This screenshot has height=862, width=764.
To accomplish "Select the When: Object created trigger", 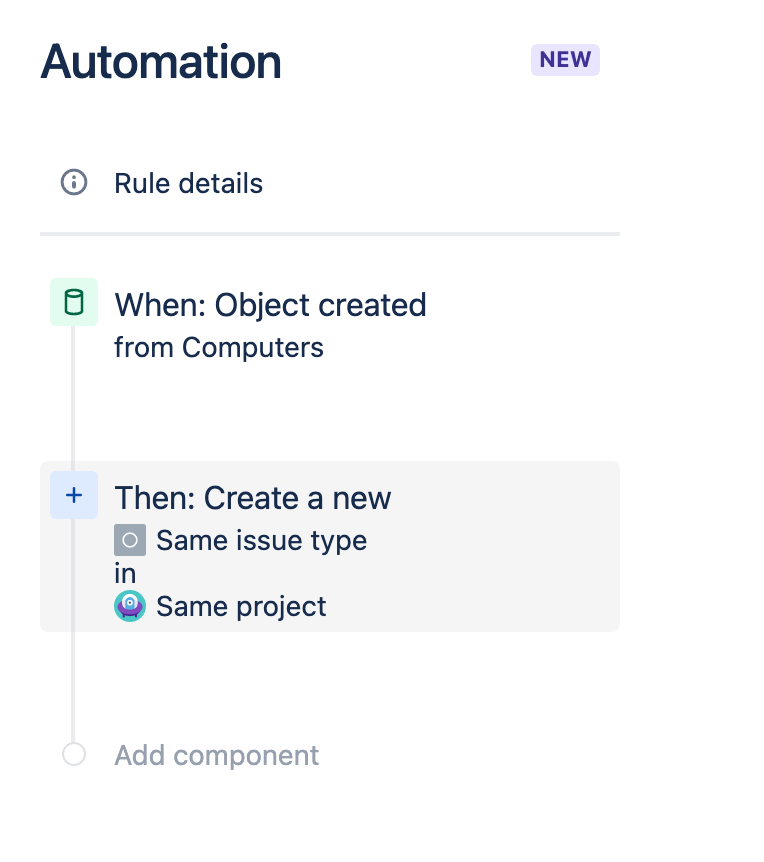I will point(270,304).
